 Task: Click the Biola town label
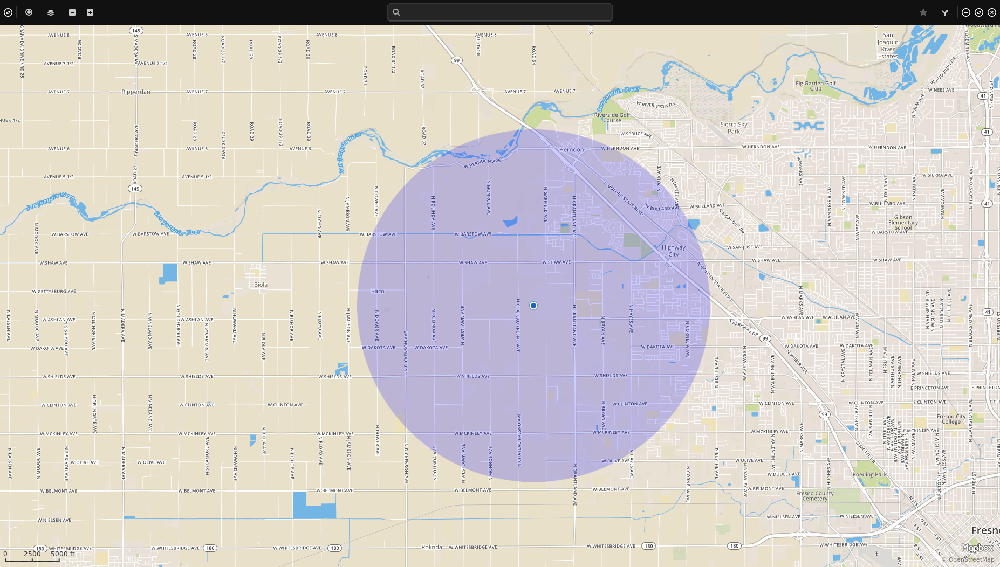coord(261,284)
